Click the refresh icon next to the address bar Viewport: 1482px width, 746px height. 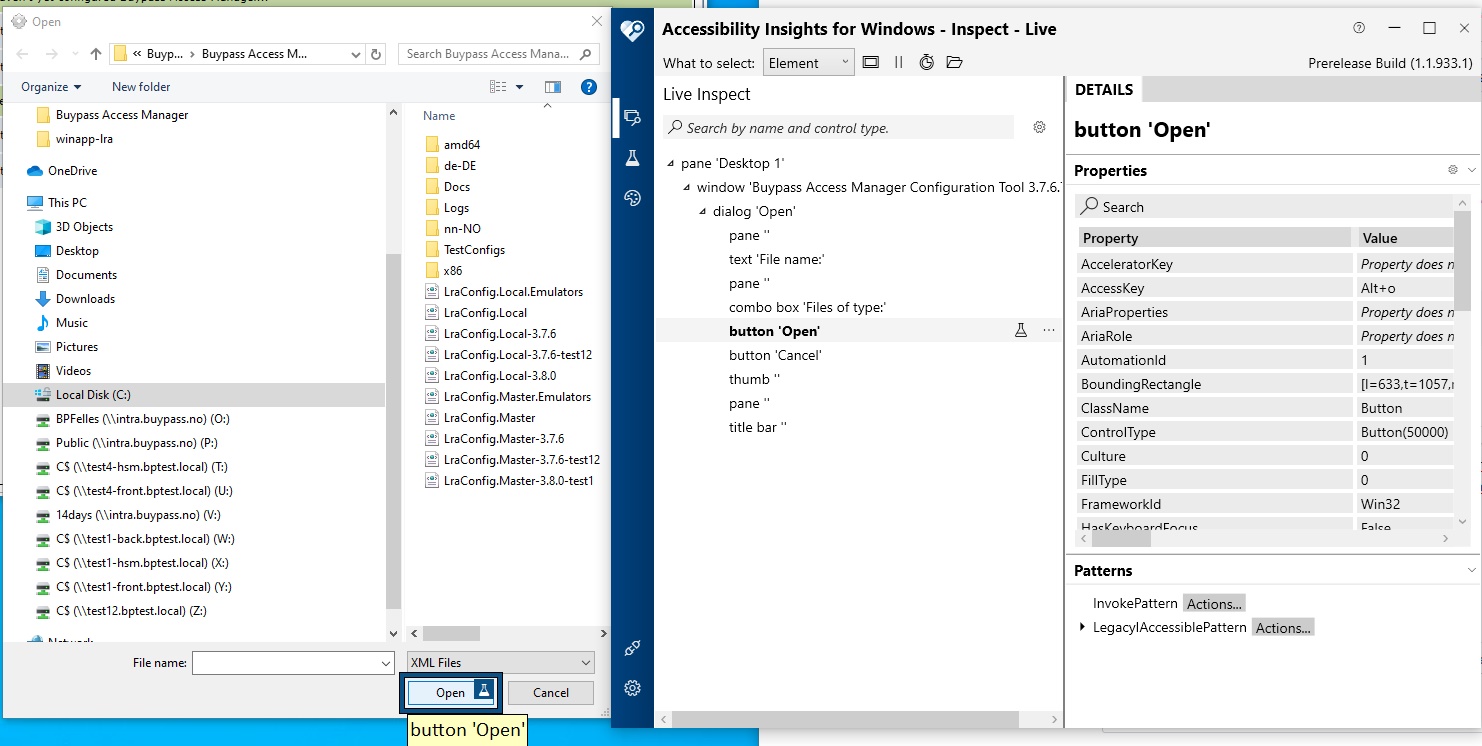(374, 54)
